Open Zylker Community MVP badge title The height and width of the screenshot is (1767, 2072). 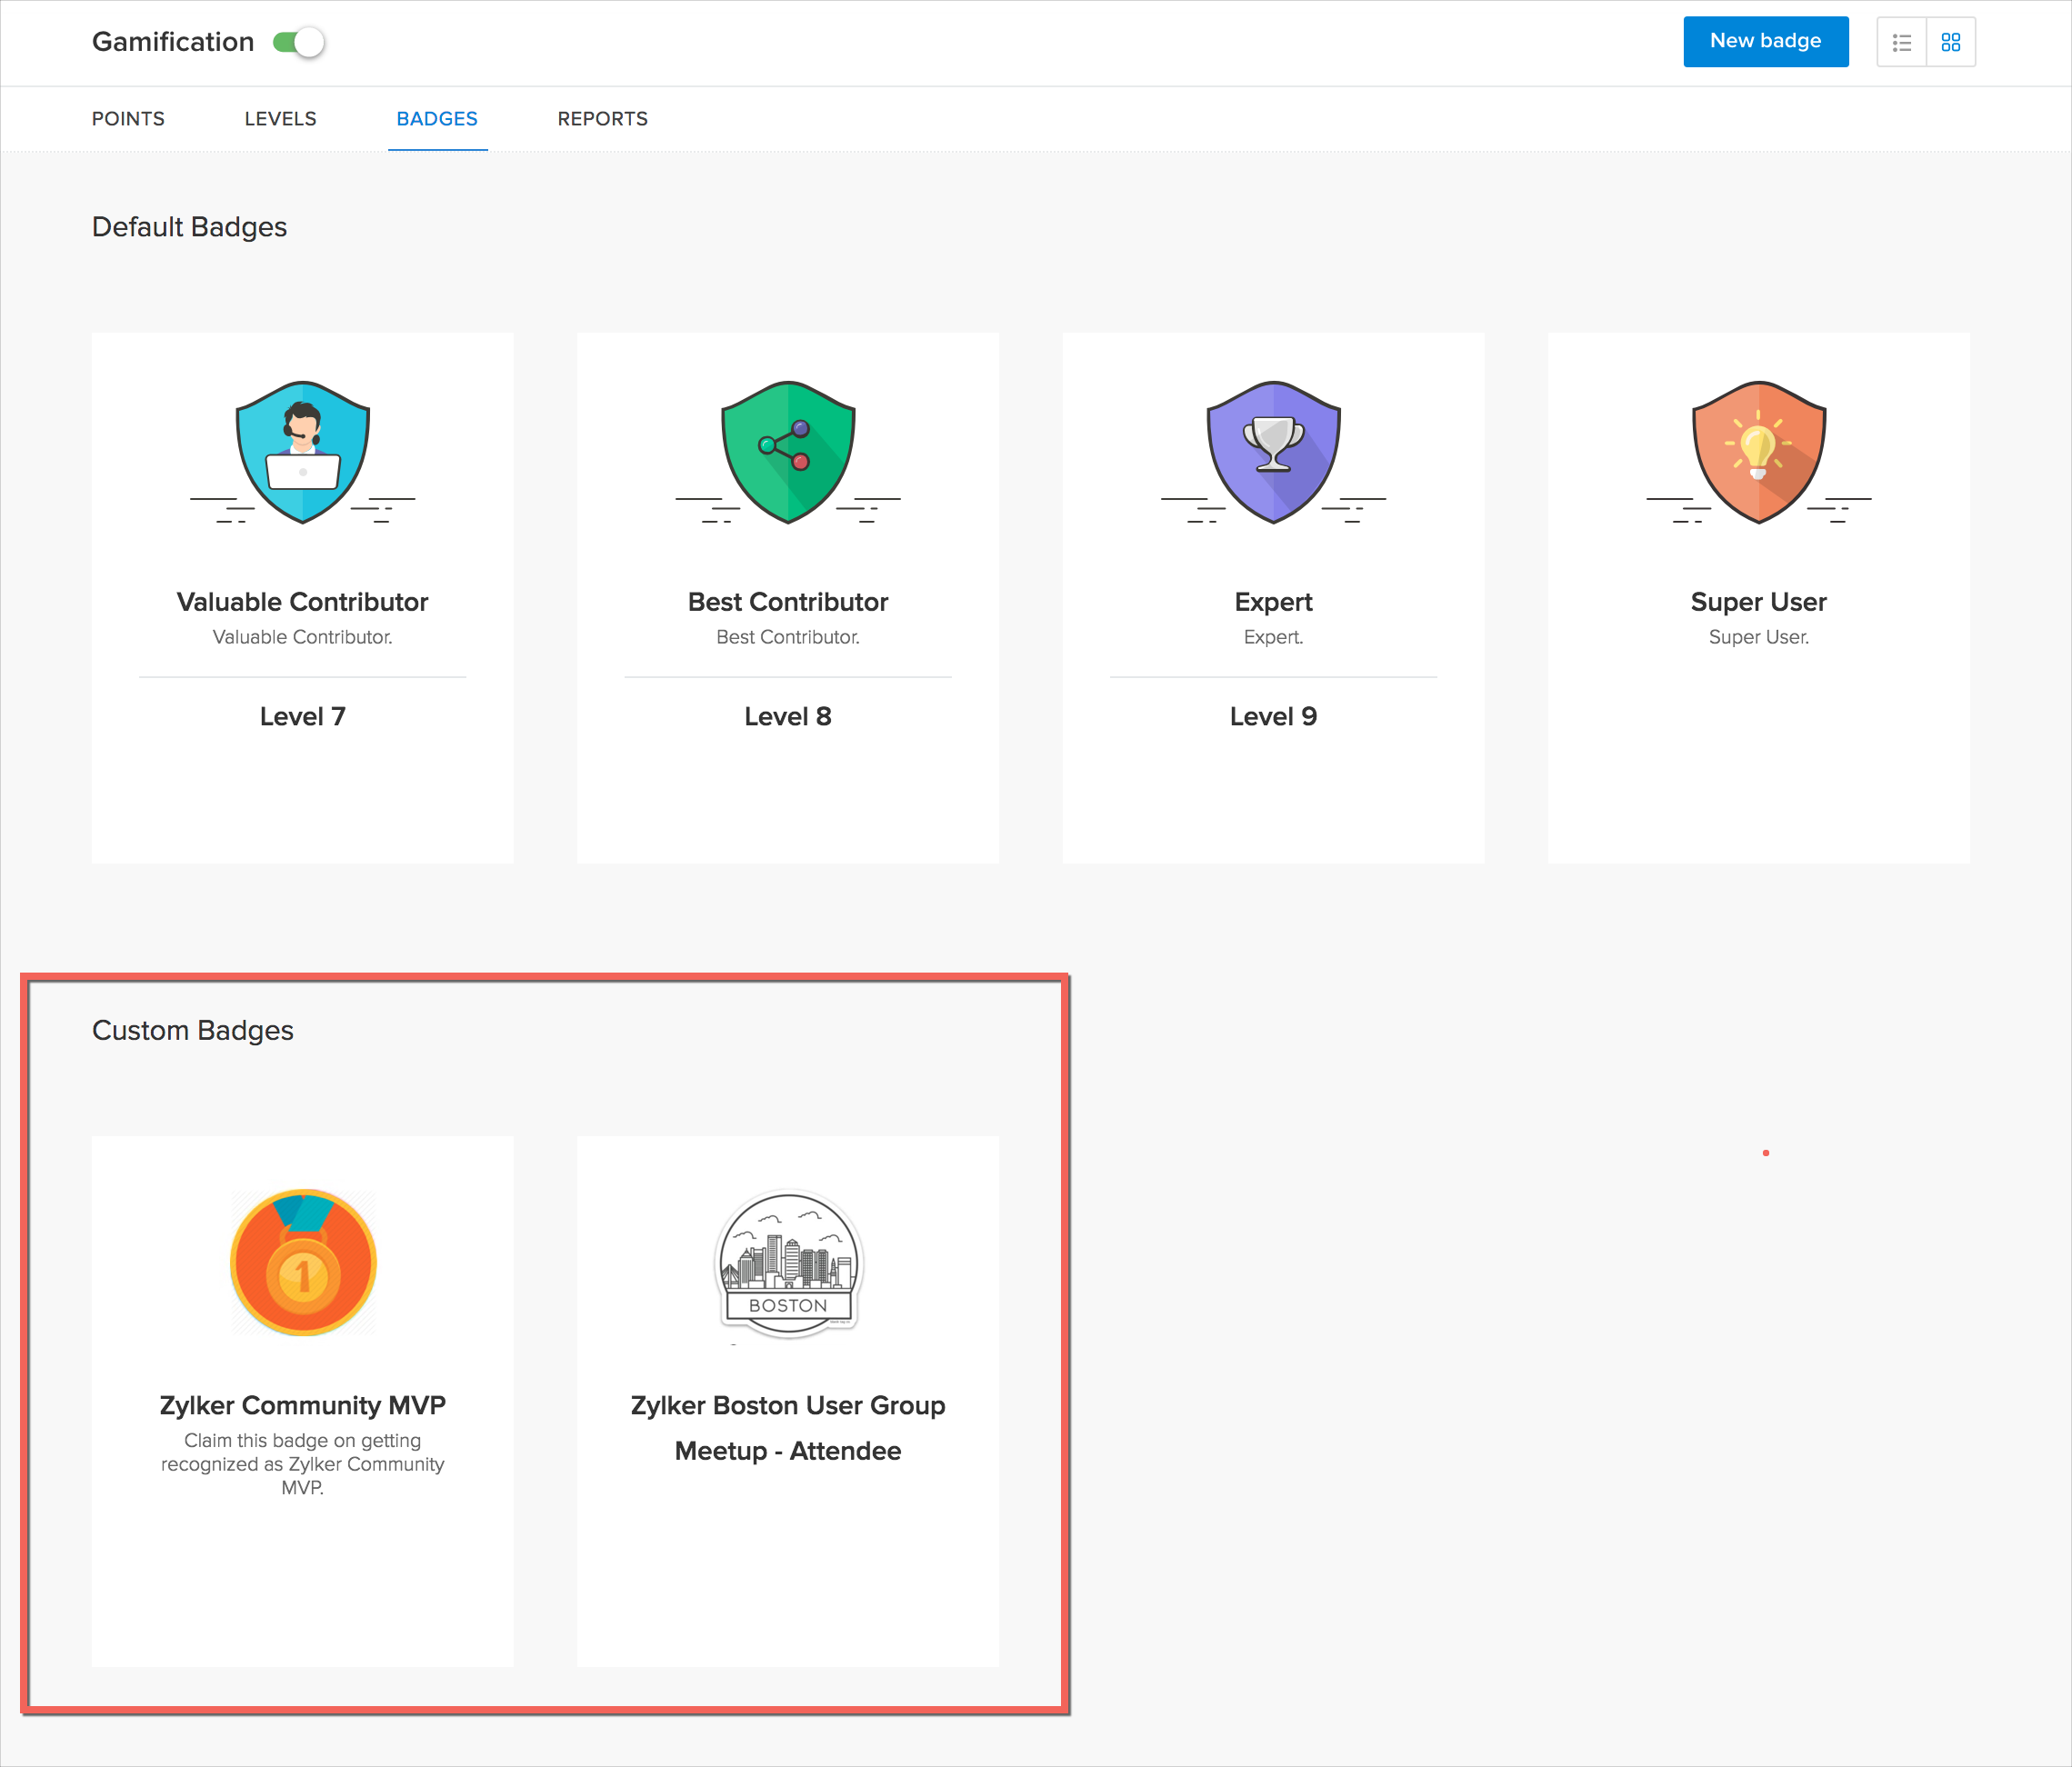[302, 1405]
